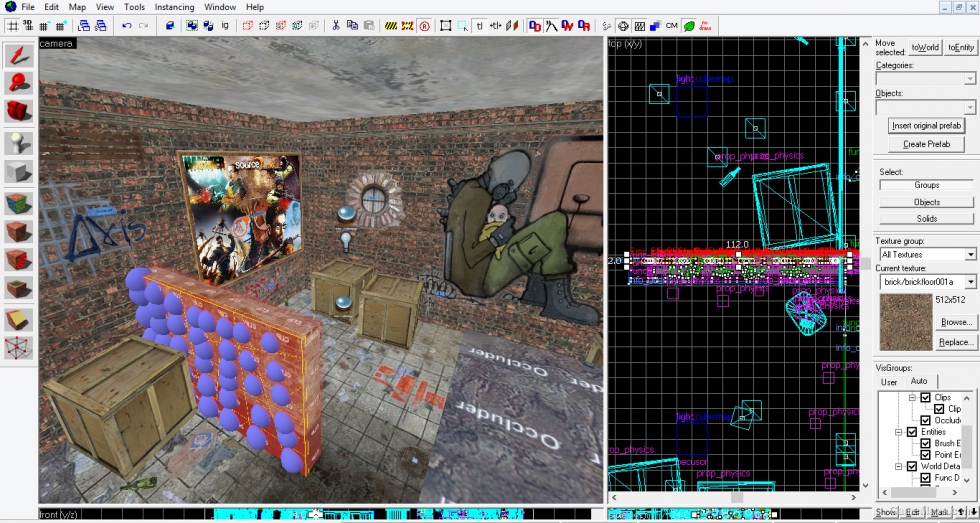Select the Selection (arrow) tool

click(x=19, y=56)
